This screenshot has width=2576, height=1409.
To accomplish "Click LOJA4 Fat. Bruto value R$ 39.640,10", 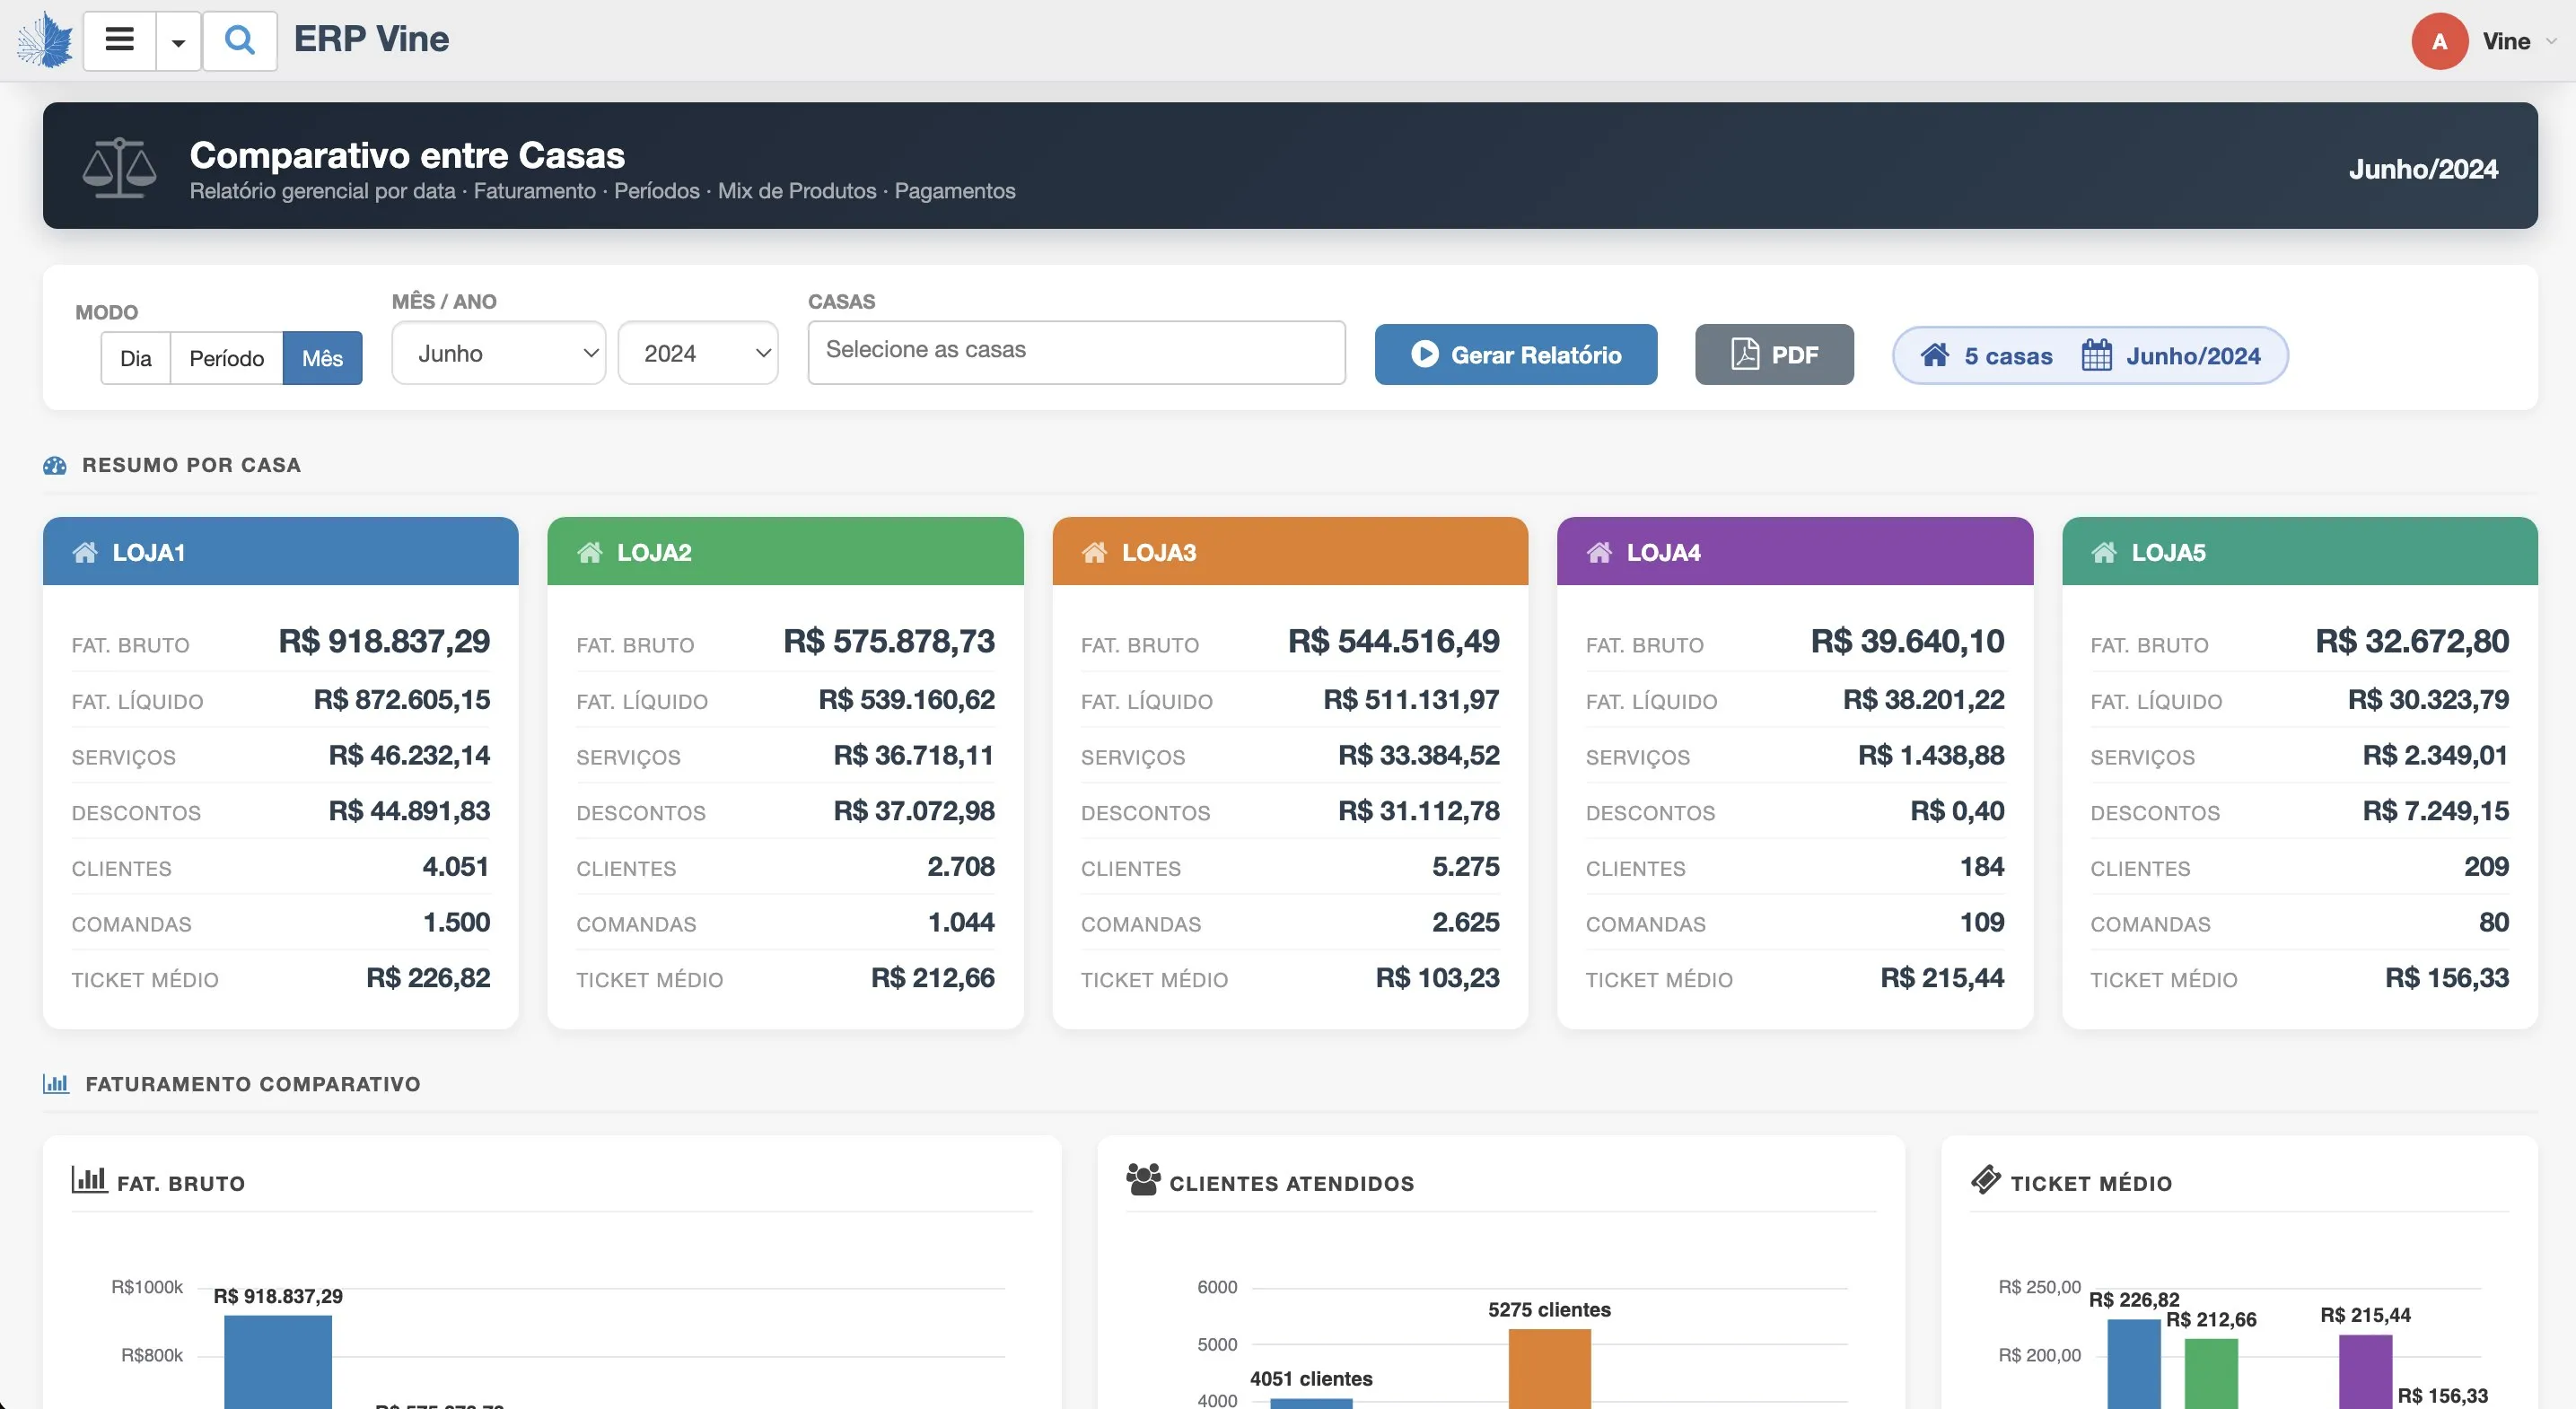I will coord(1908,641).
